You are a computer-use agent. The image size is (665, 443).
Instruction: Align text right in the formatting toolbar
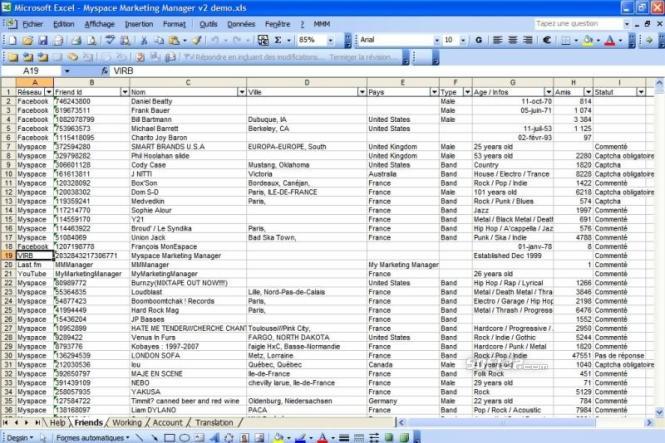[528, 40]
